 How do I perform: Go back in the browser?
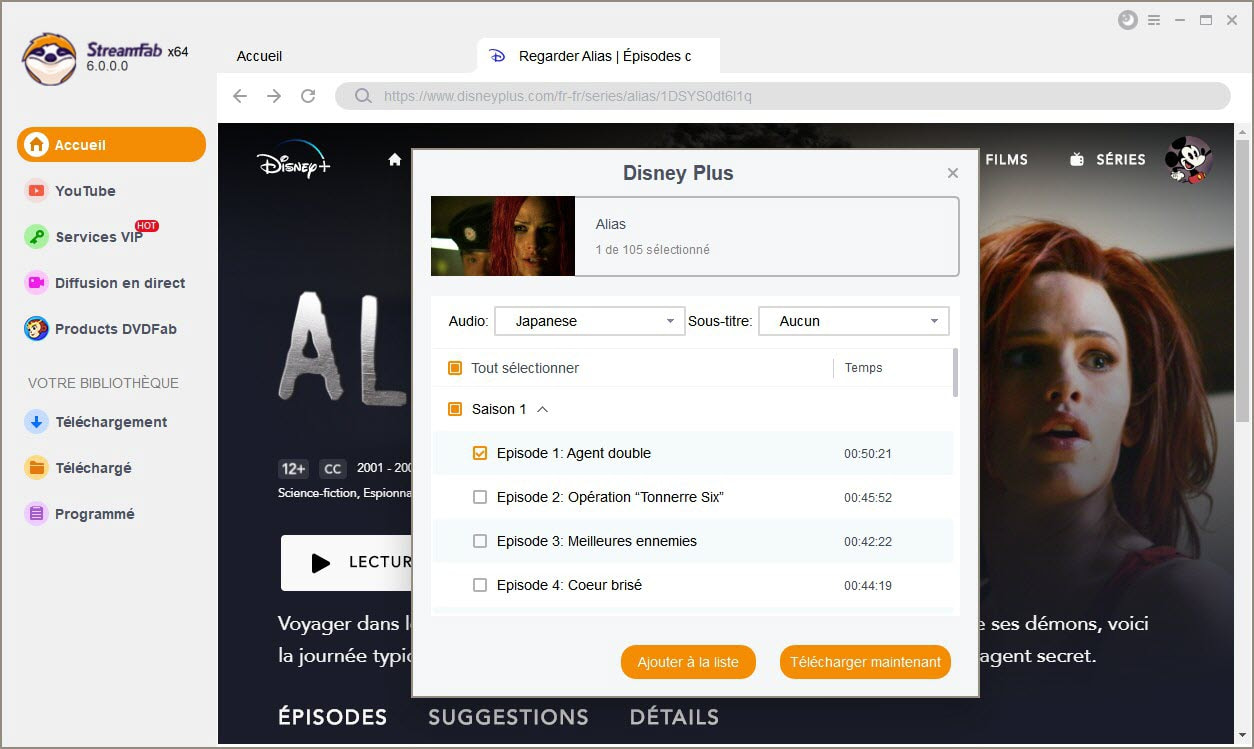(x=240, y=96)
